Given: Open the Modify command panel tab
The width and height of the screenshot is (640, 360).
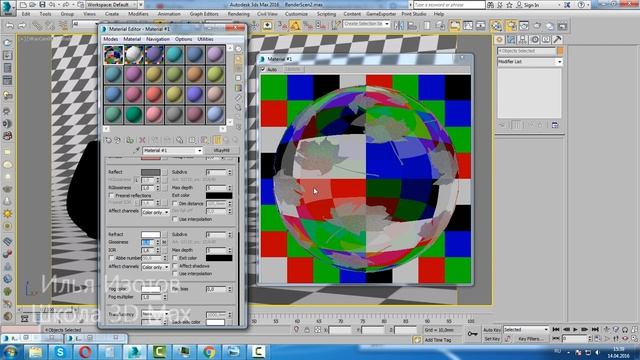Looking at the screenshot, I should pyautogui.click(x=511, y=40).
